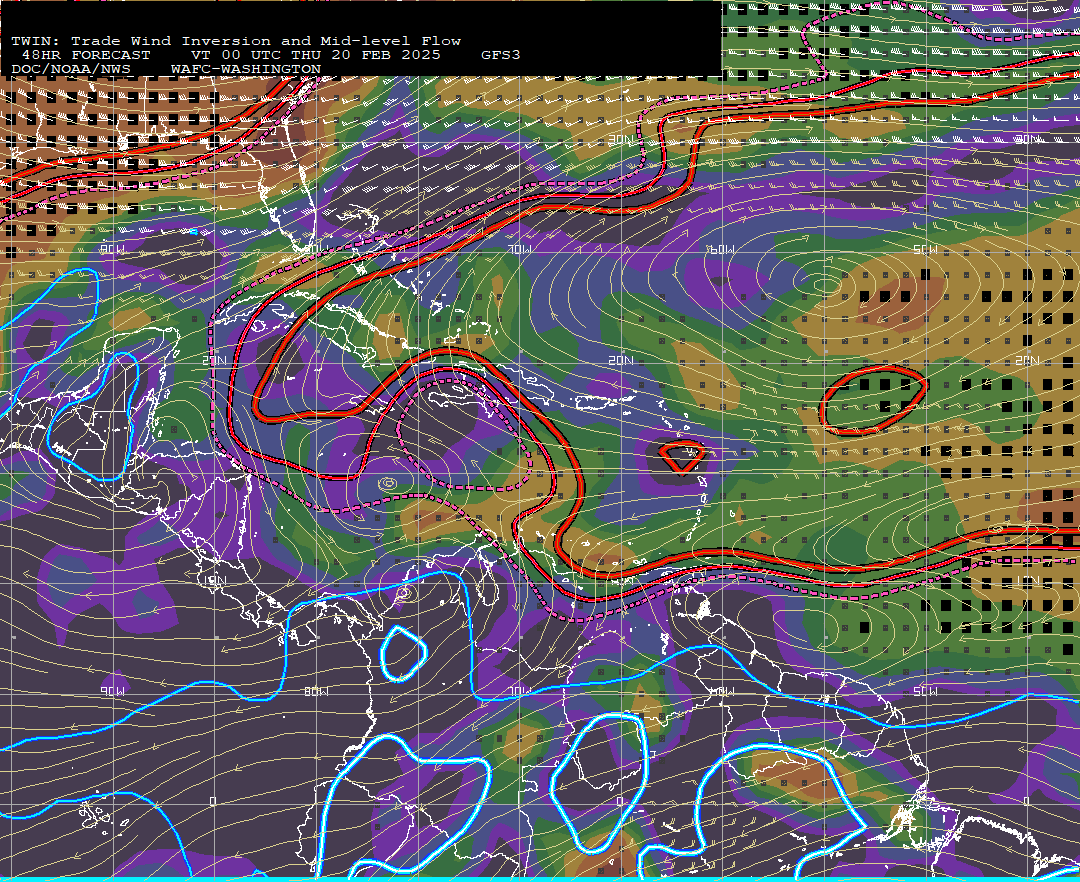Screen dimensions: 1080x882
Task: Click the small red triangular contour near the Lesser Antilles
Action: point(681,457)
